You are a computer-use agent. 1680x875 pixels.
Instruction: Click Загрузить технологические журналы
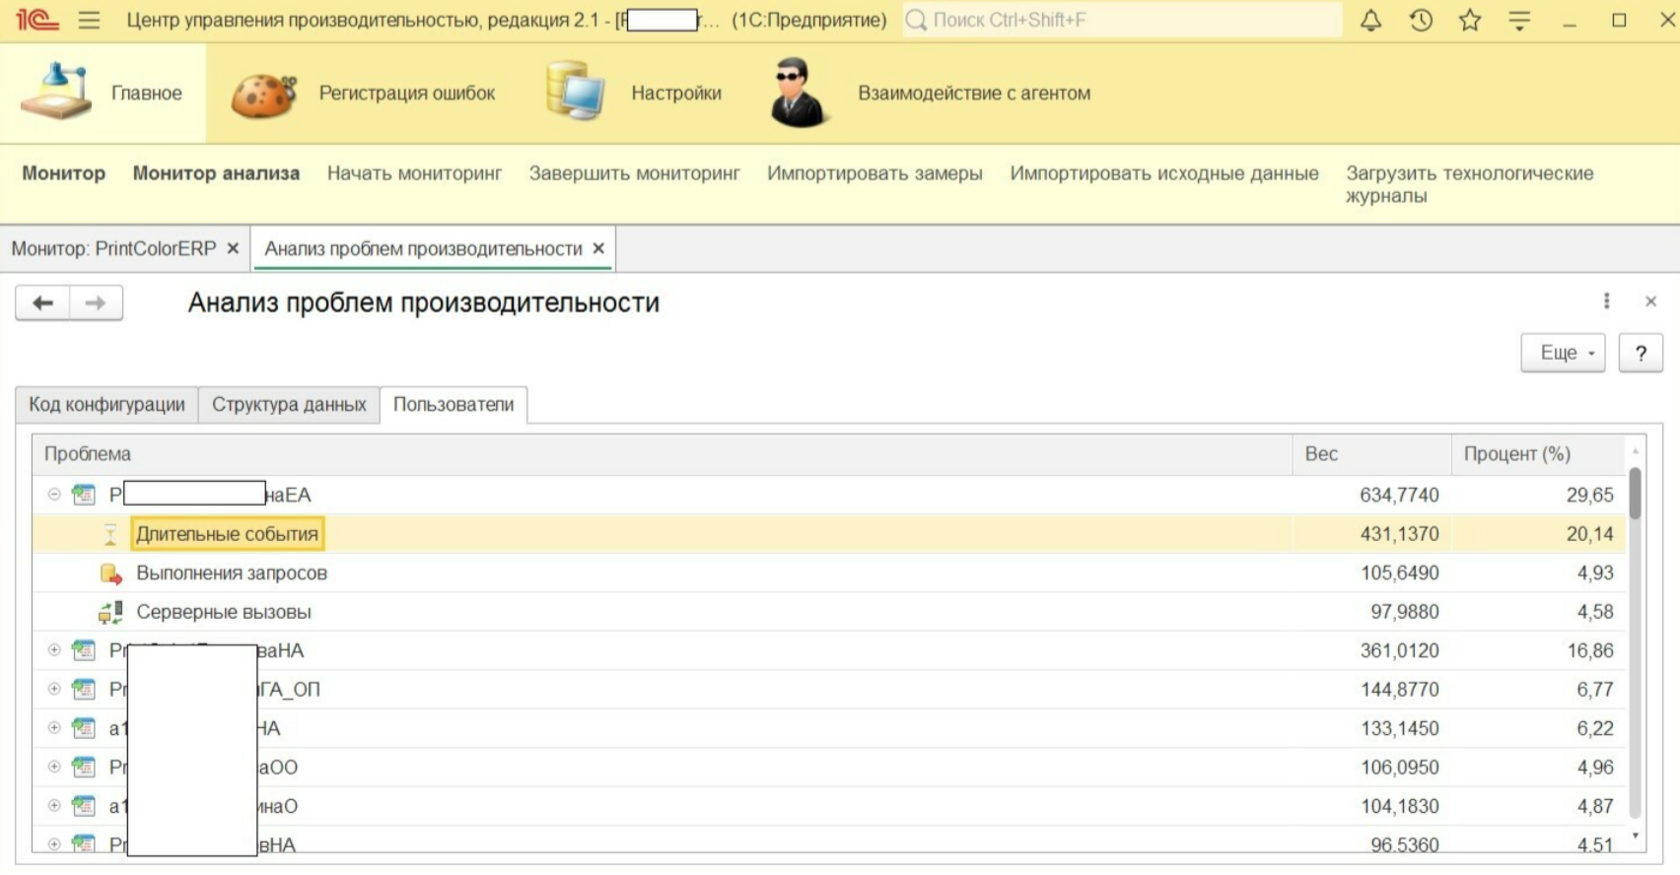pos(1470,184)
